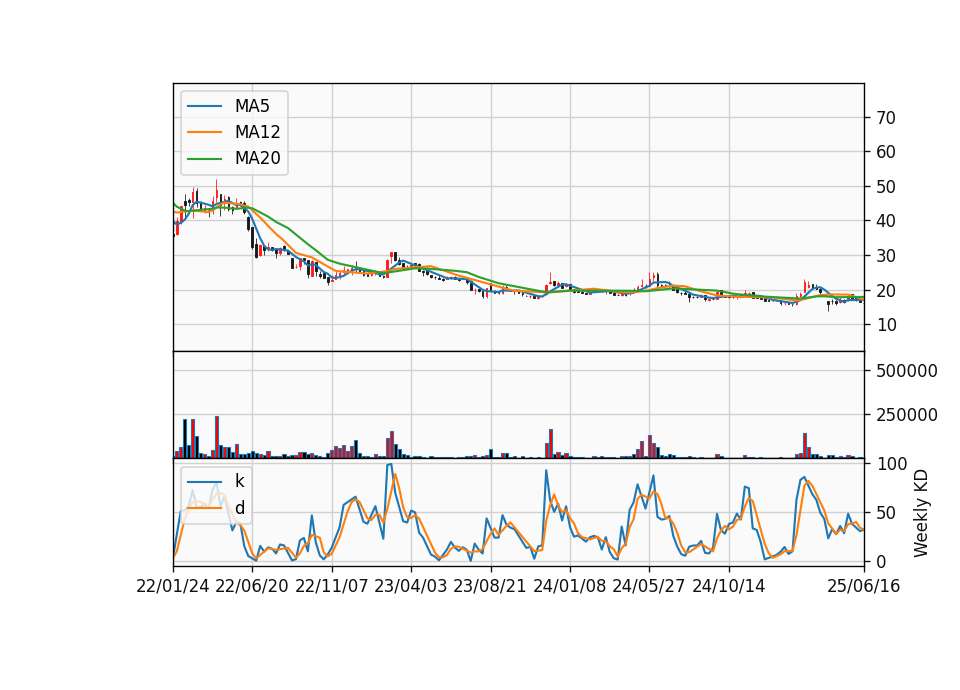Screen dimensions: 960x690
Task: Click the 24/10/14 date label
Action: tap(729, 586)
